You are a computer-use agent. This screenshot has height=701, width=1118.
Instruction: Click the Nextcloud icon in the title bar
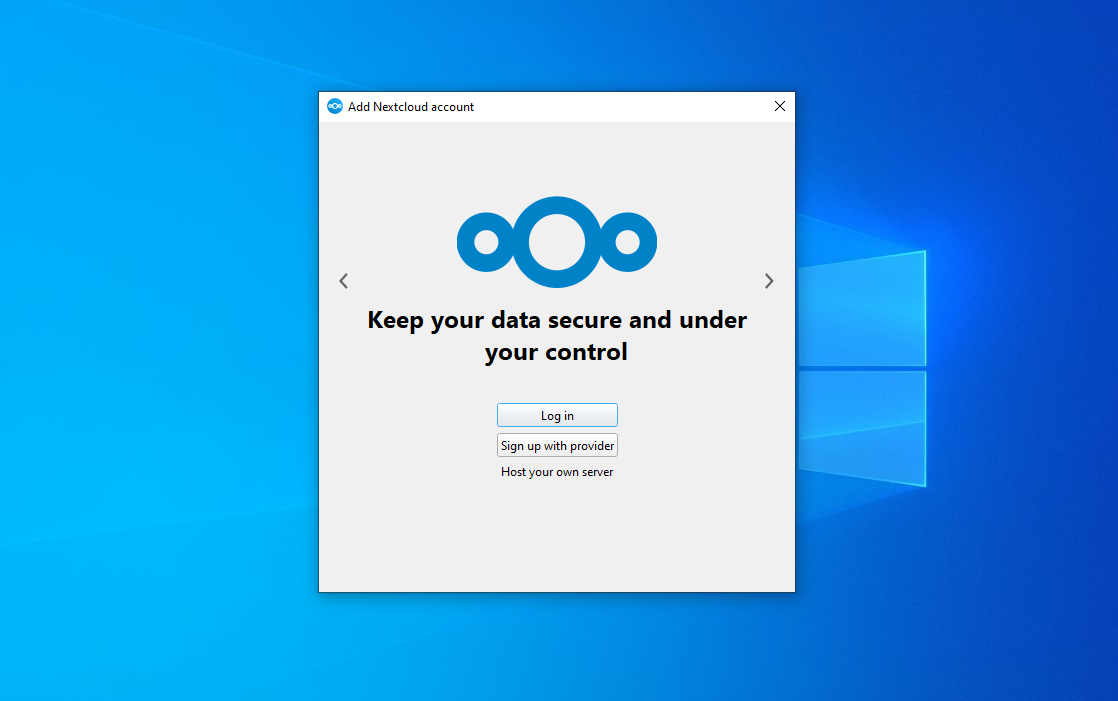334,106
